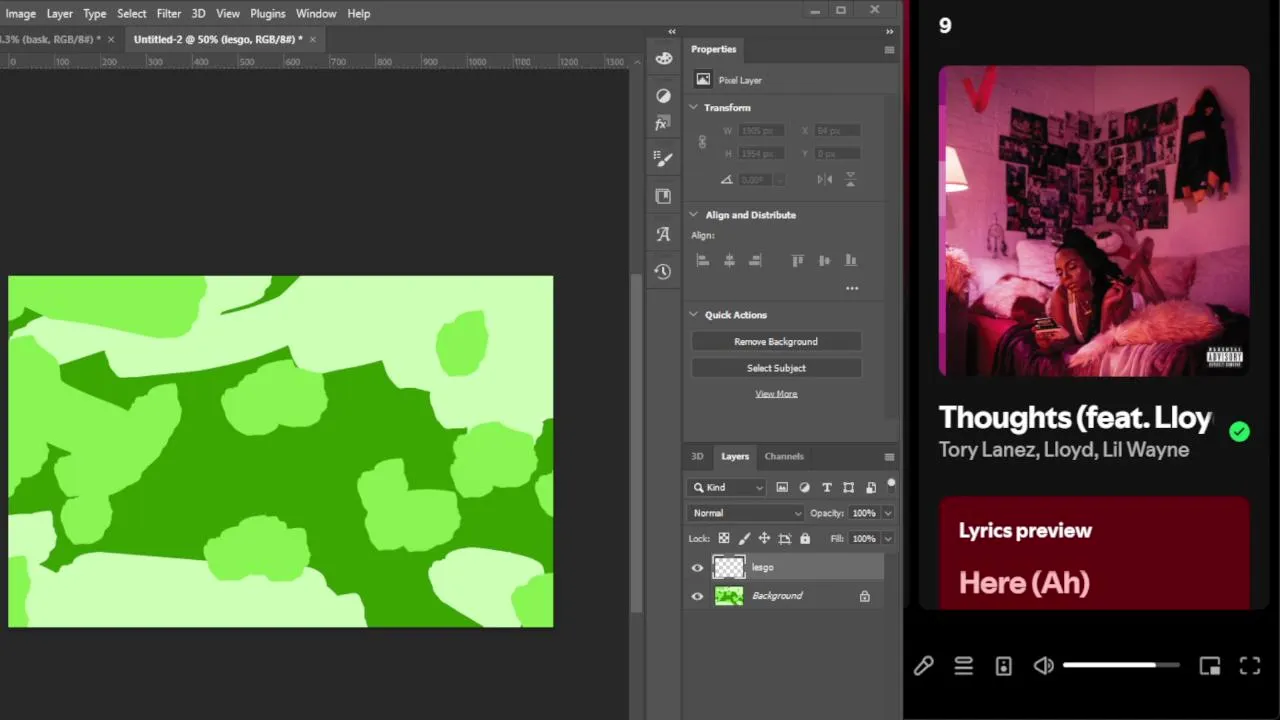
Task: Open Spotify miniplayer icon
Action: [x=1210, y=666]
